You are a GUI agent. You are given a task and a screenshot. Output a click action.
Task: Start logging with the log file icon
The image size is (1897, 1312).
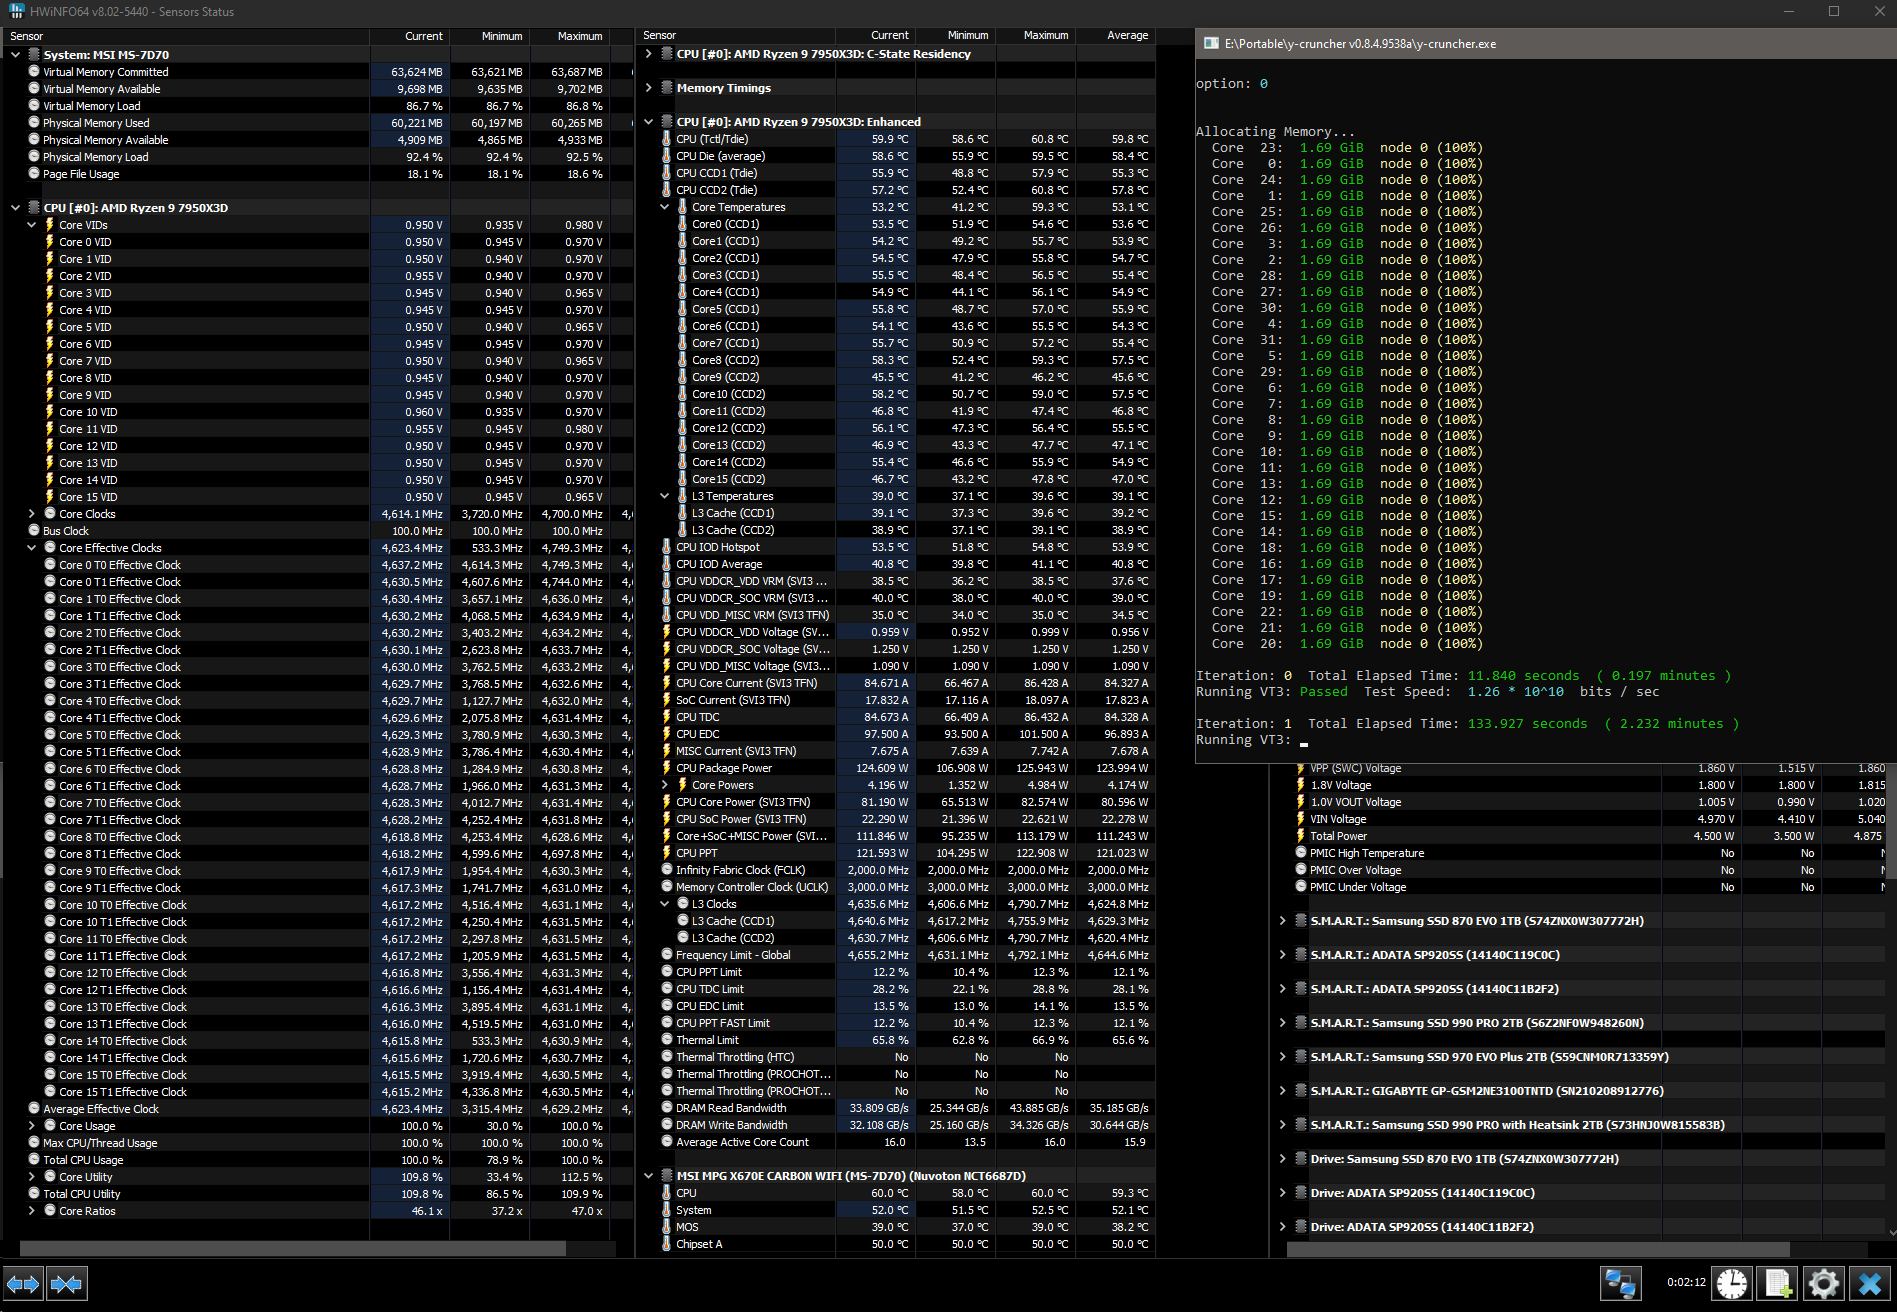[1778, 1283]
